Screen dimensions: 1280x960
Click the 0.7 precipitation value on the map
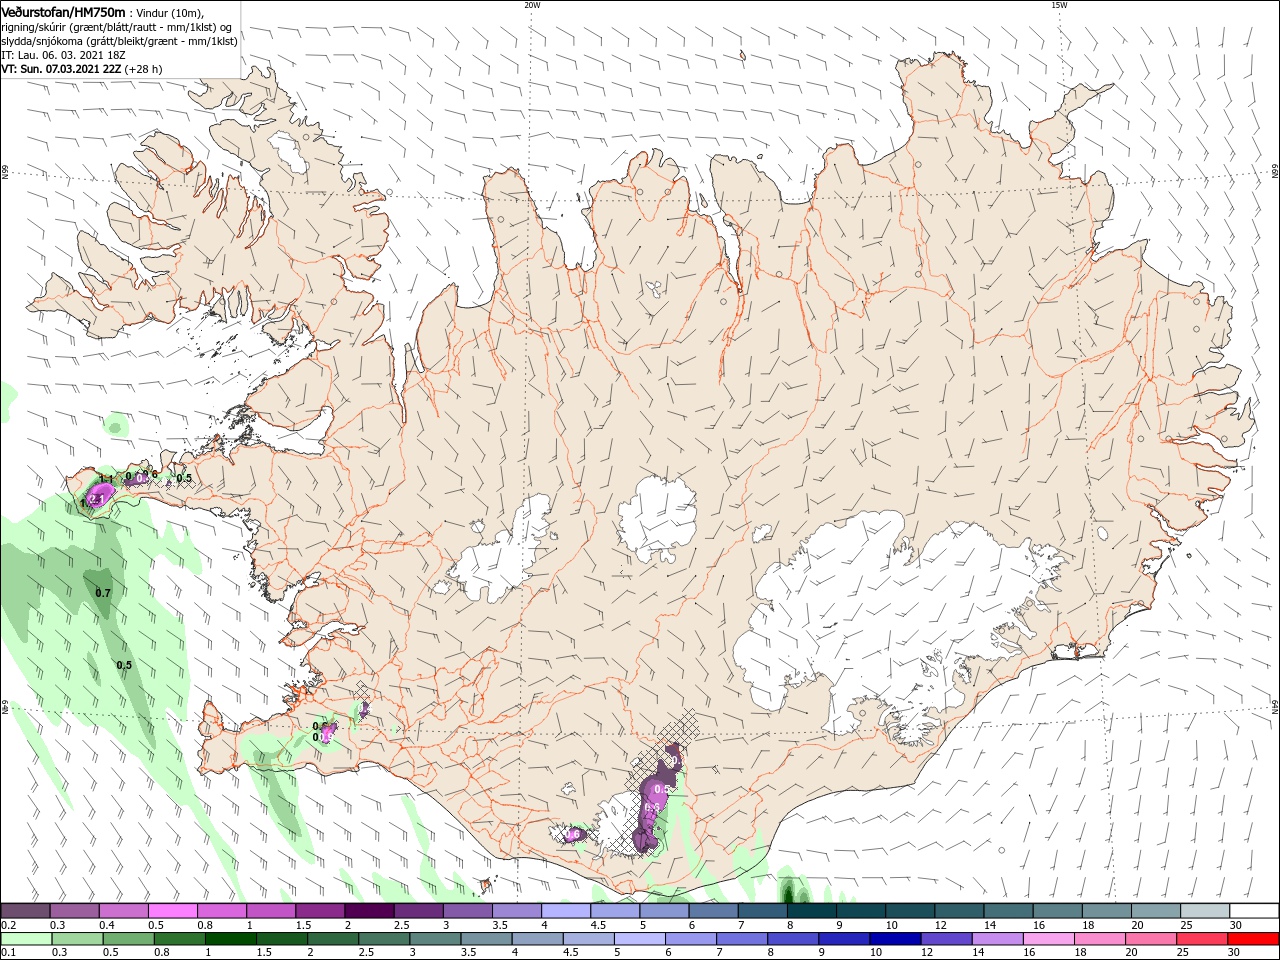click(103, 593)
